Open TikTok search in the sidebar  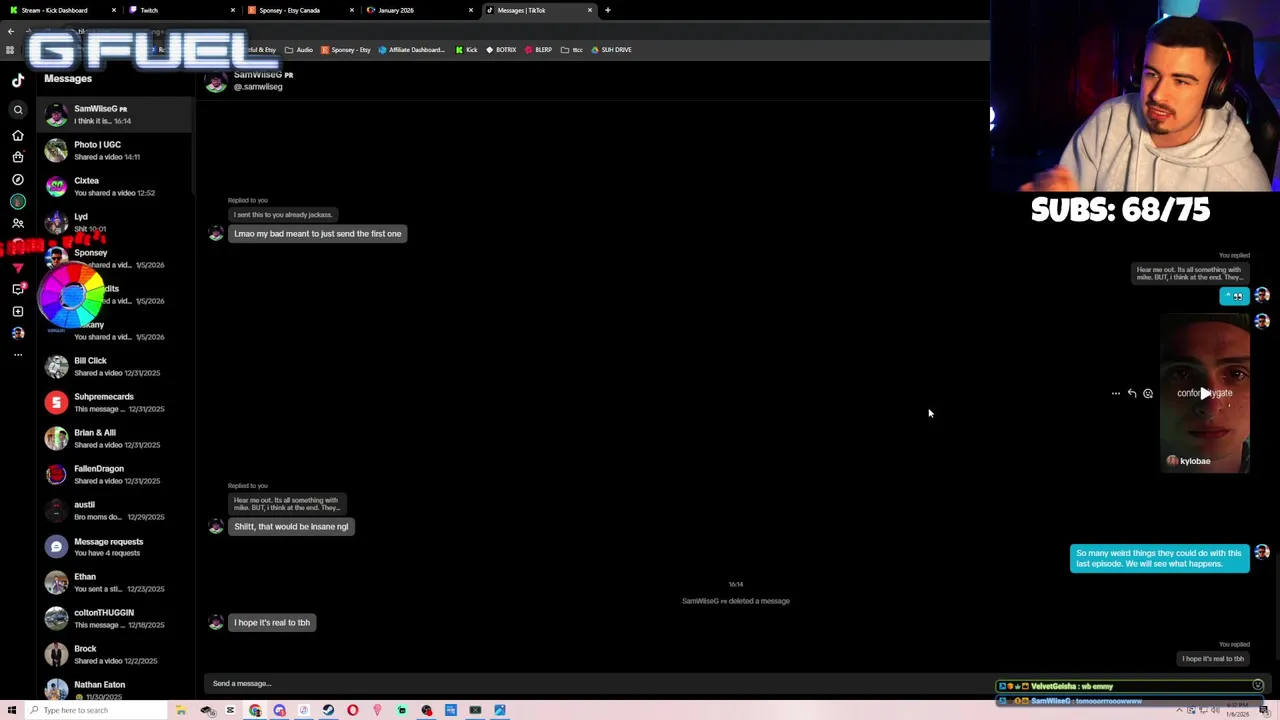(x=18, y=110)
